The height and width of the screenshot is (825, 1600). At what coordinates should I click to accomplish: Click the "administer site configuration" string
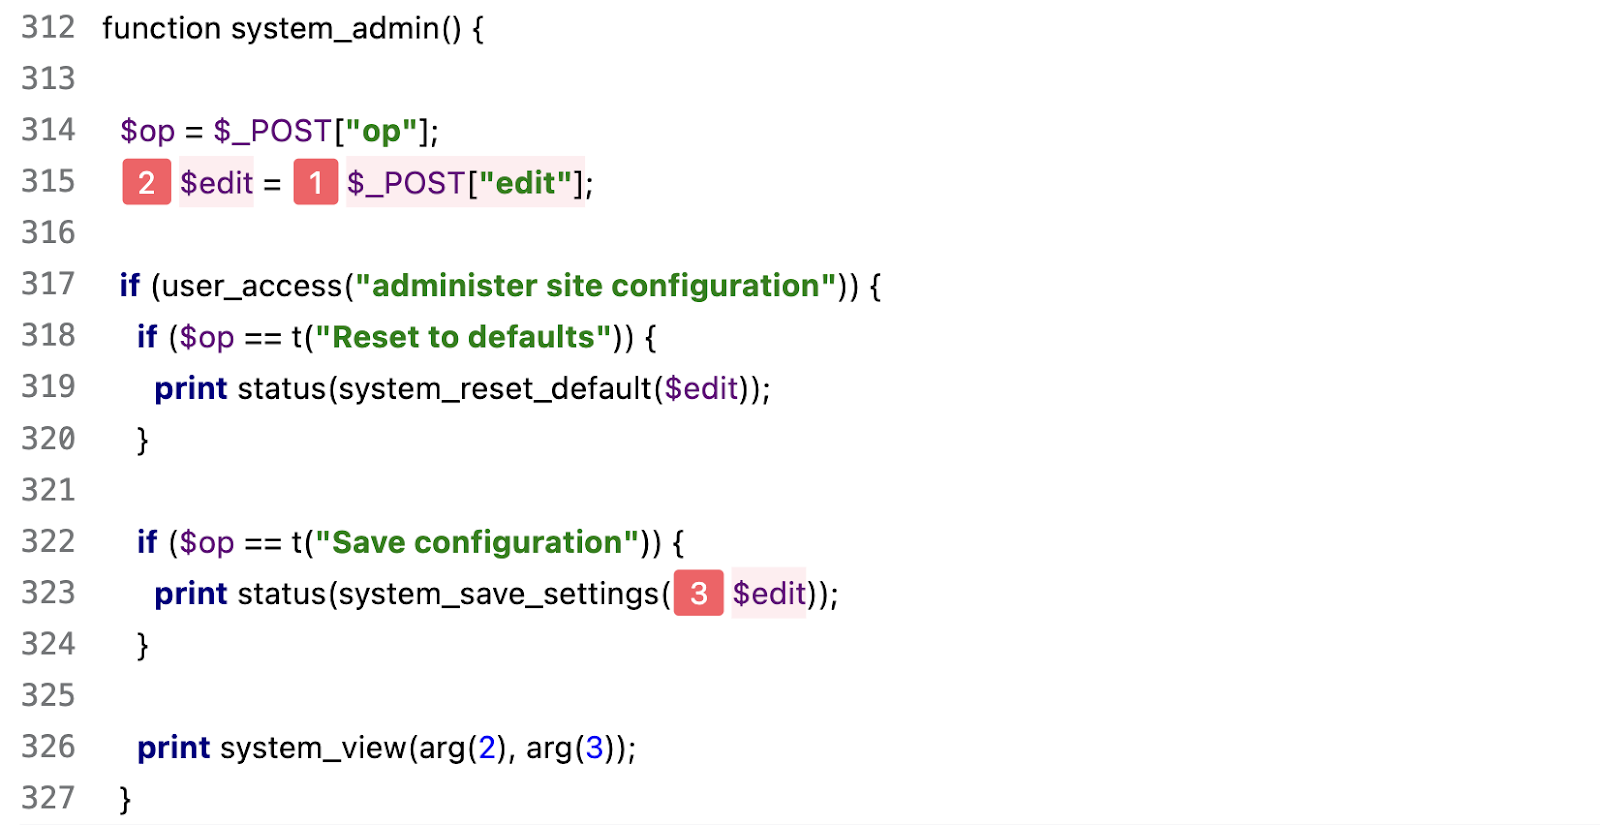click(x=596, y=286)
